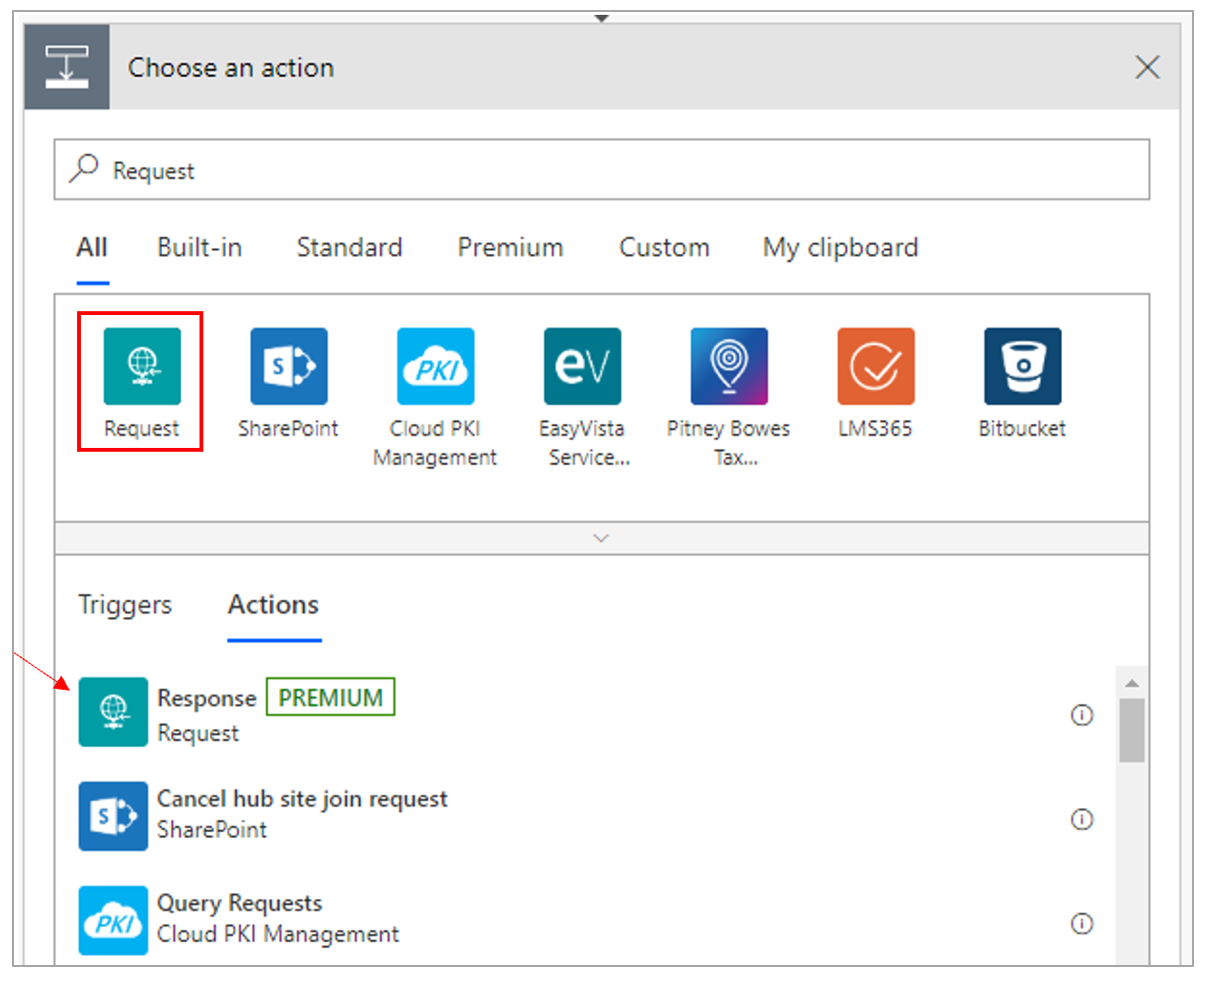Click the SharePoint icon beside Cancel hub site join request
The image size is (1207, 981).
[x=113, y=816]
